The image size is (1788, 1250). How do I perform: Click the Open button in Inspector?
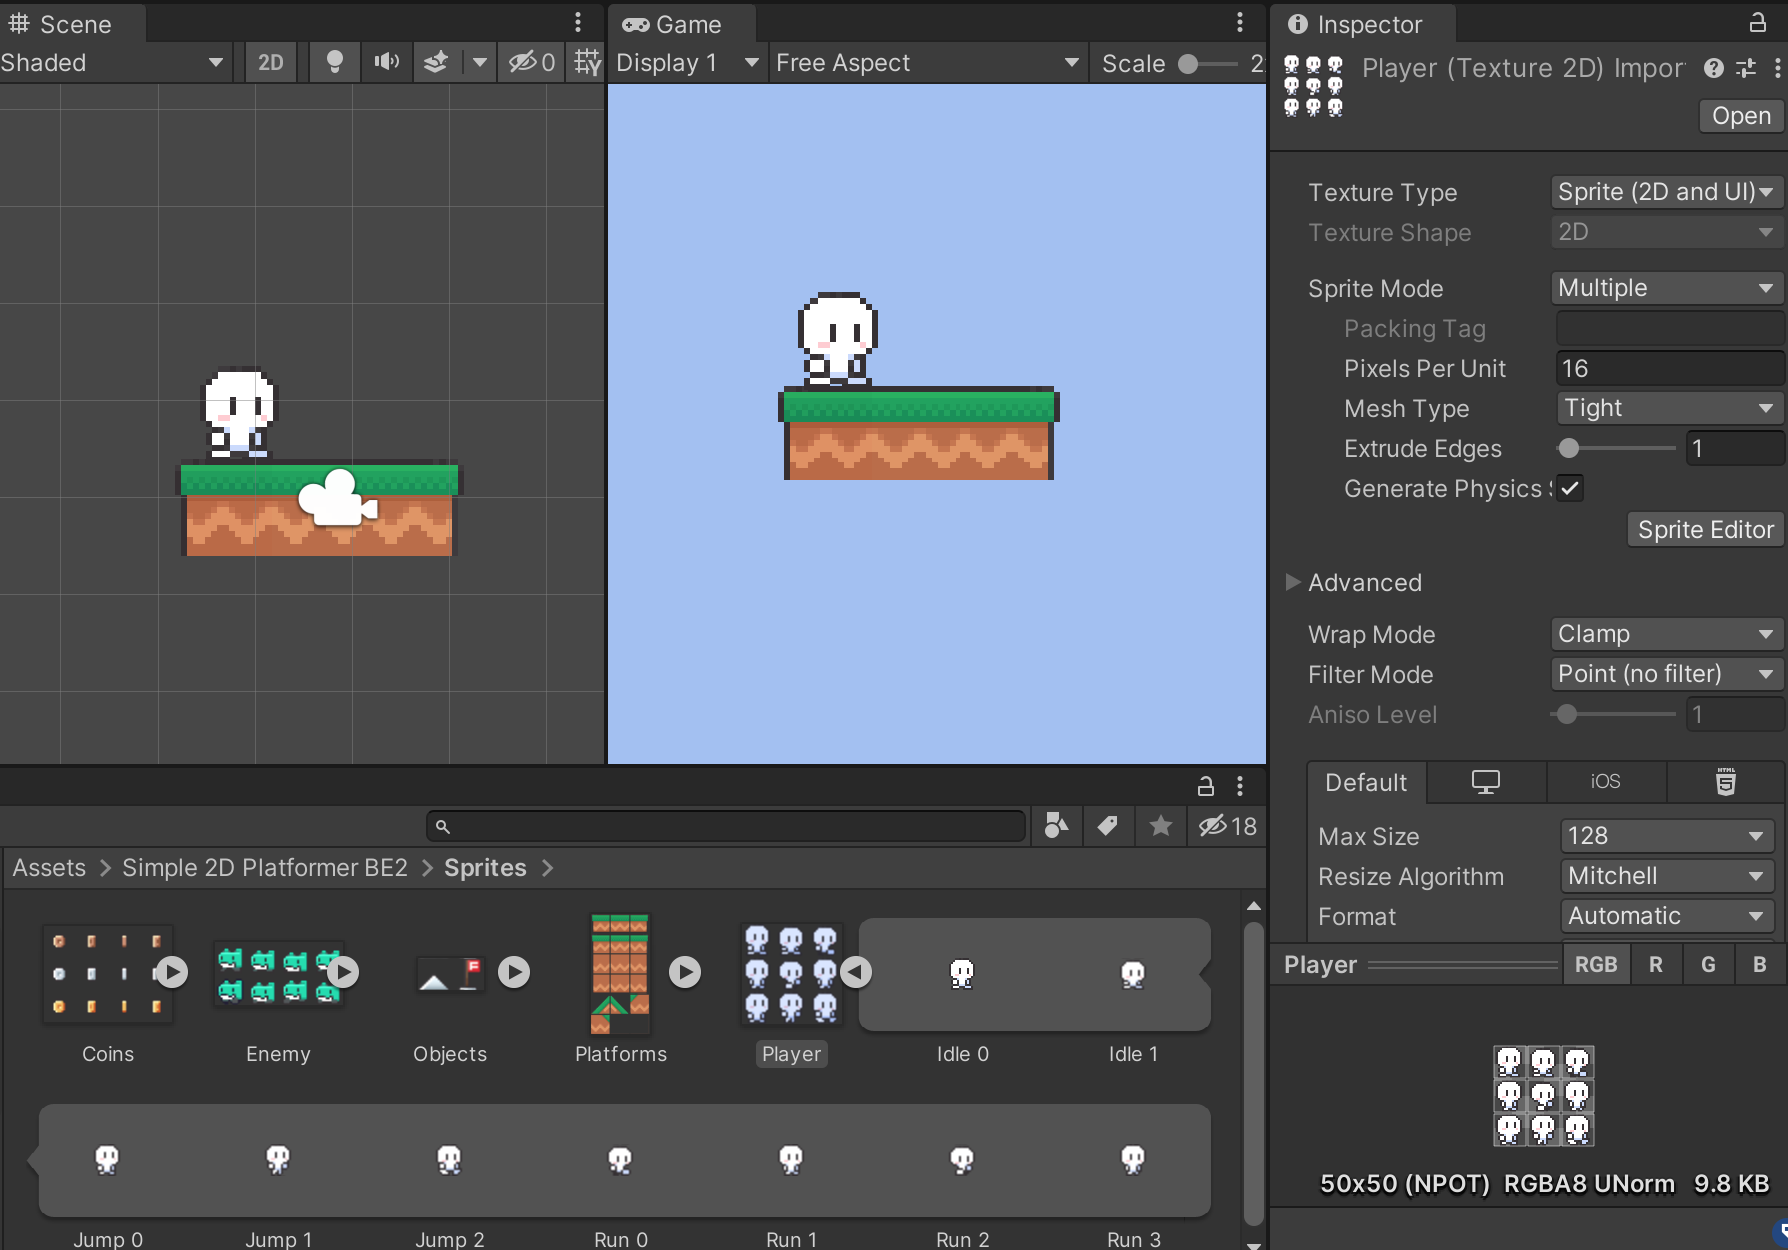click(1740, 116)
